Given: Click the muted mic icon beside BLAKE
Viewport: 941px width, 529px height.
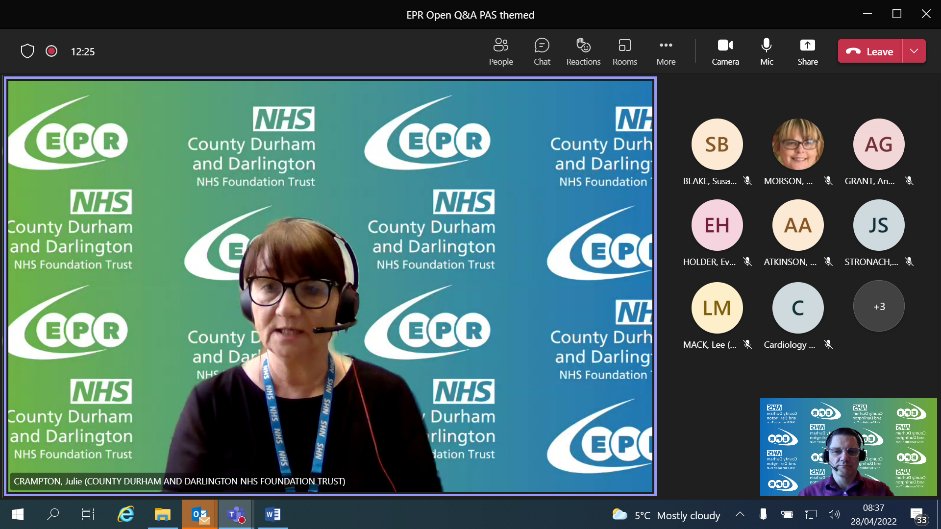Looking at the screenshot, I should tap(747, 180).
